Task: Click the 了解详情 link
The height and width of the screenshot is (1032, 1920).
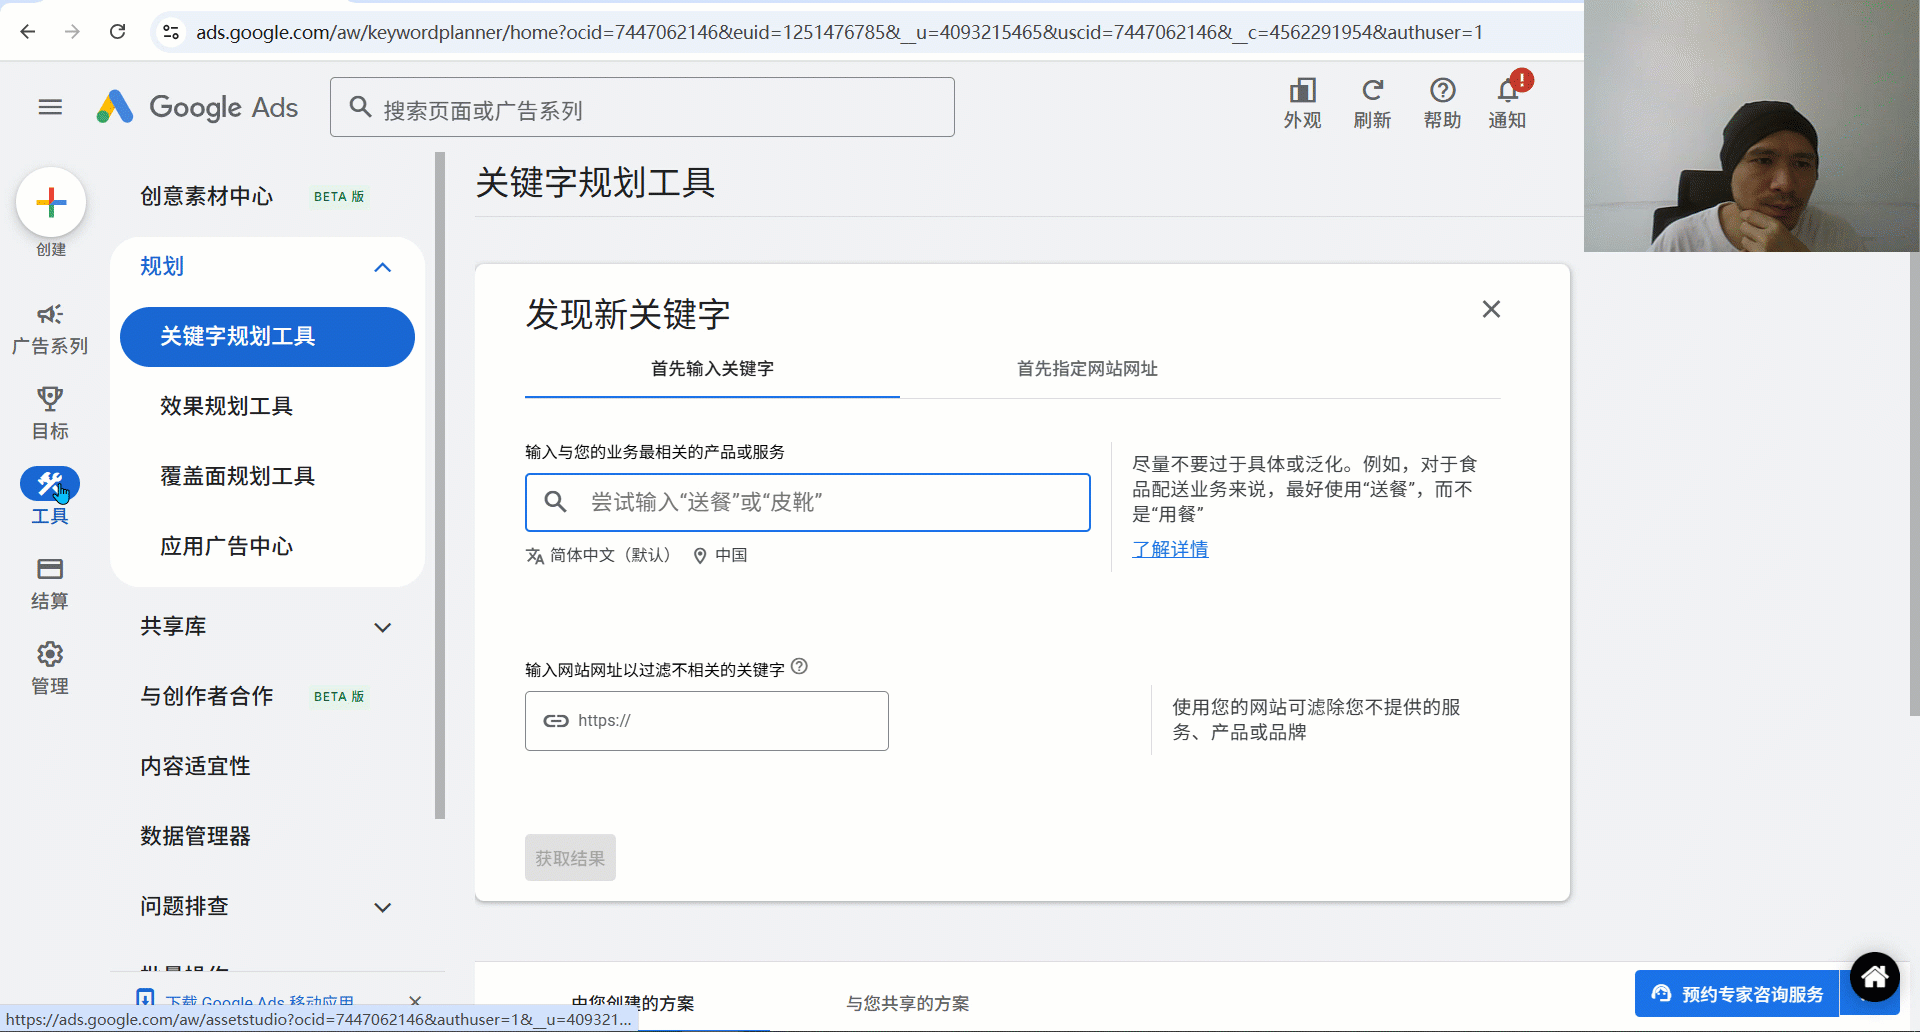Action: point(1170,549)
